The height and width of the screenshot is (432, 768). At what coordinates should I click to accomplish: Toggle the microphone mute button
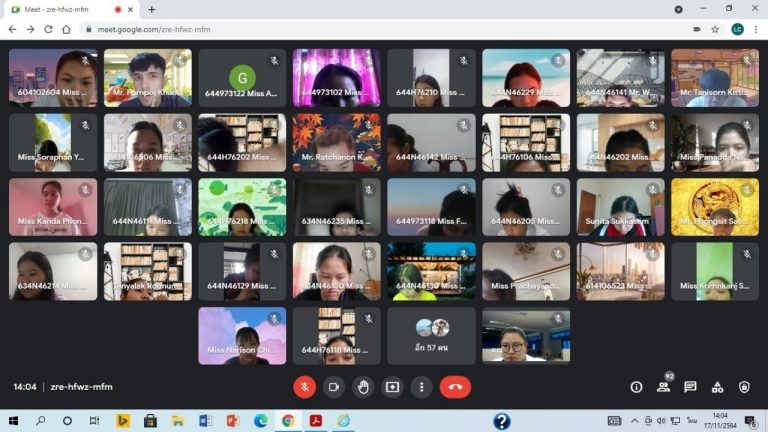click(304, 387)
